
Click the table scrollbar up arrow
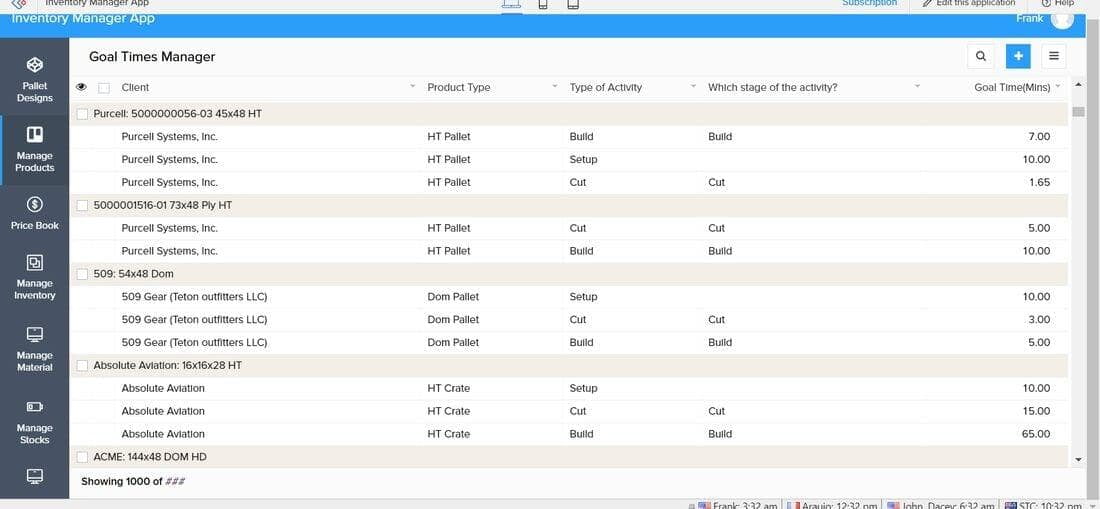(x=1078, y=85)
